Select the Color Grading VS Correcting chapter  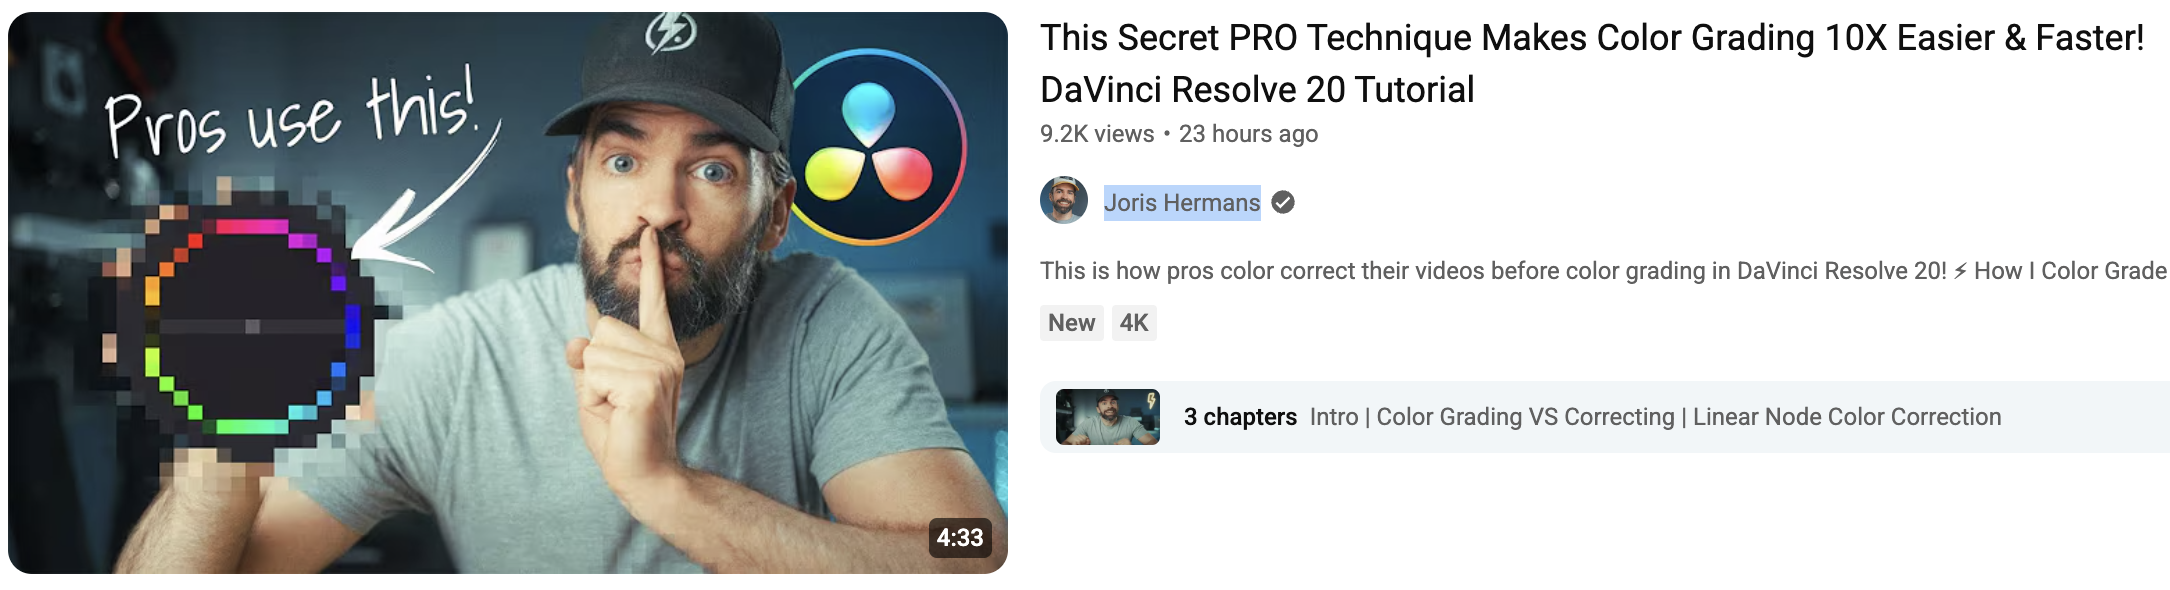click(1525, 417)
